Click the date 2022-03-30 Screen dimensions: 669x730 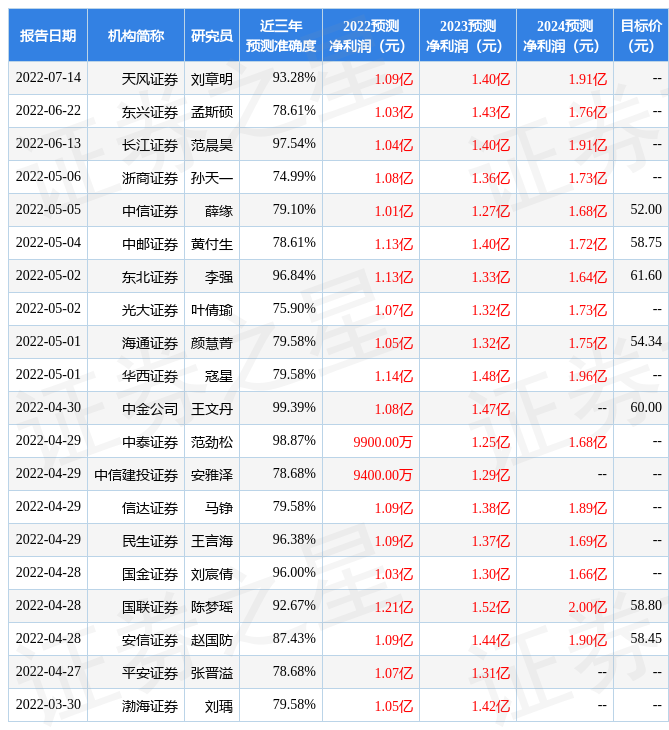click(x=48, y=705)
